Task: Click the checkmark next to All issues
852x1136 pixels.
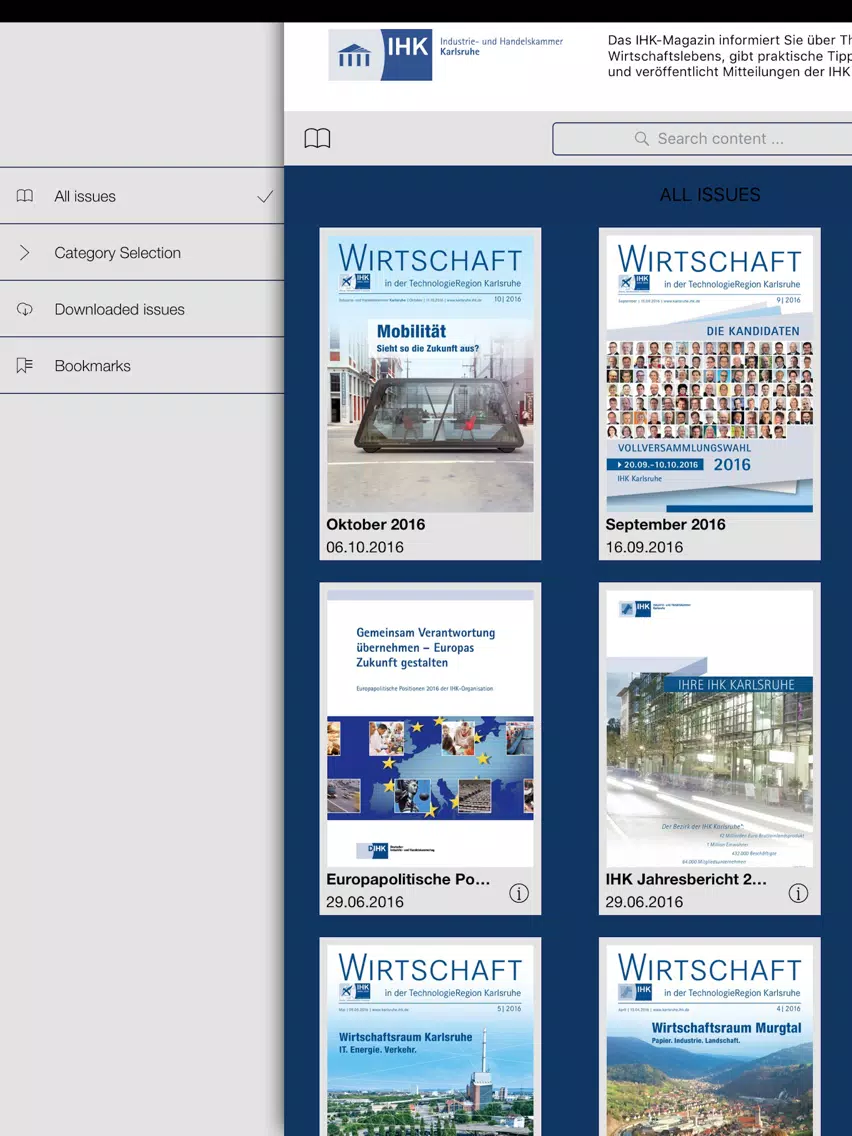Action: point(265,196)
